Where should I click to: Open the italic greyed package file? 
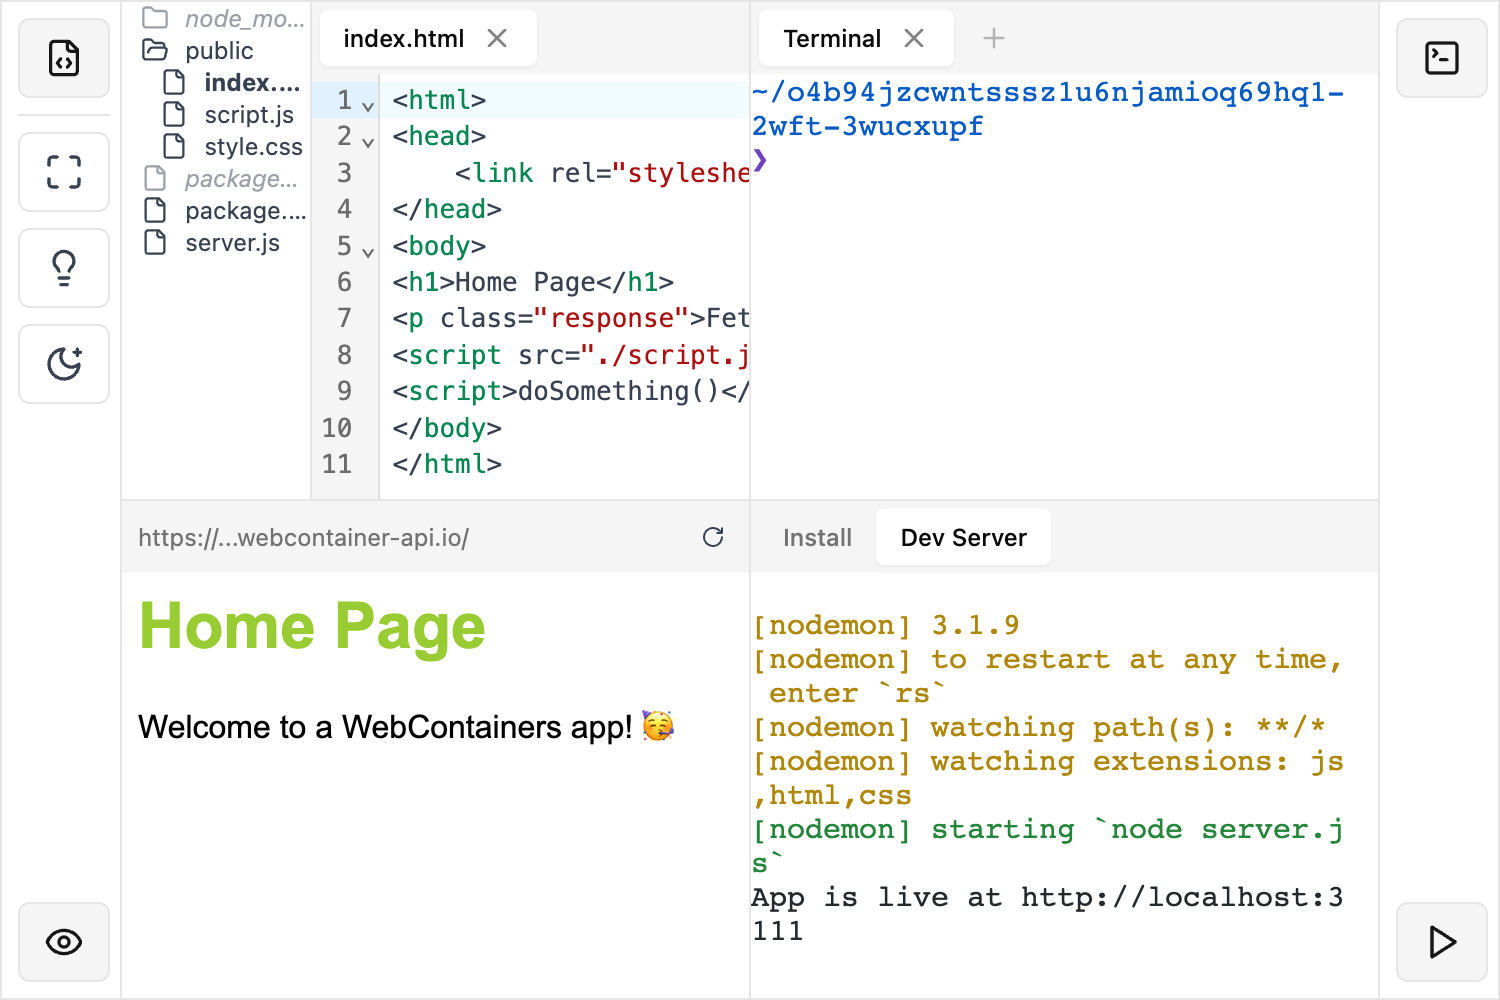click(x=241, y=178)
